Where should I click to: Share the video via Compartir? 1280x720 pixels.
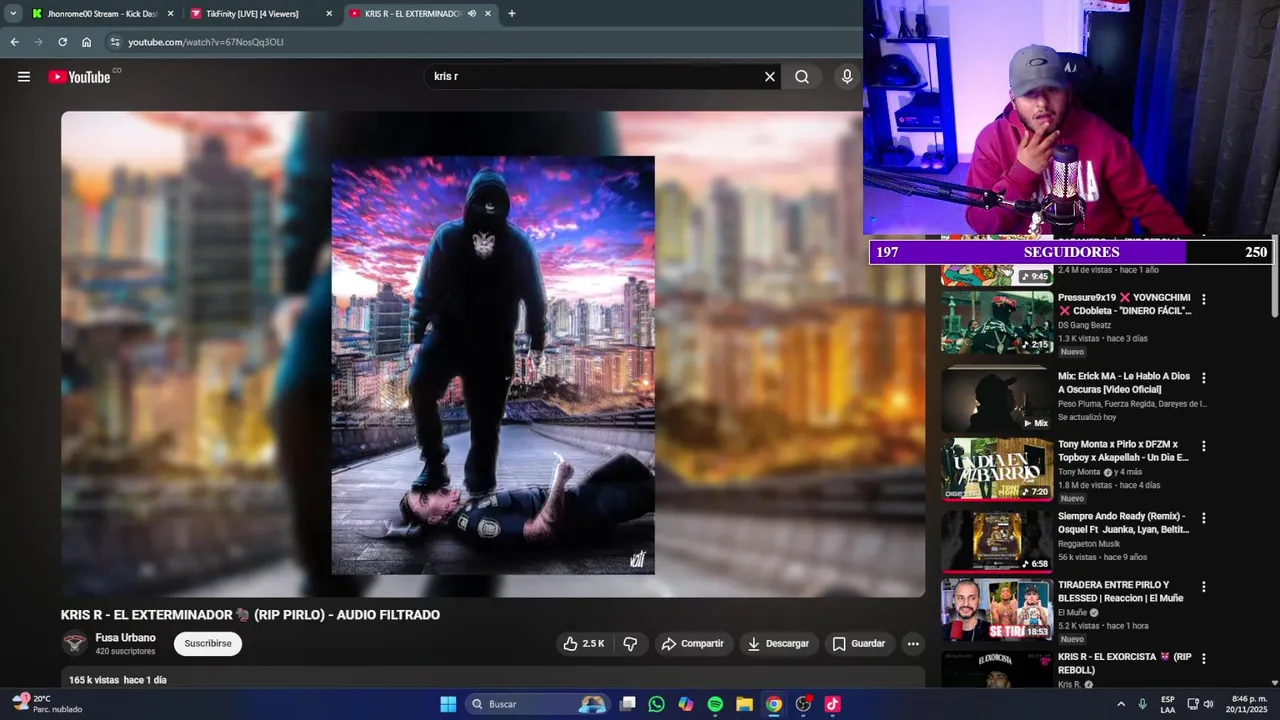click(x=693, y=644)
